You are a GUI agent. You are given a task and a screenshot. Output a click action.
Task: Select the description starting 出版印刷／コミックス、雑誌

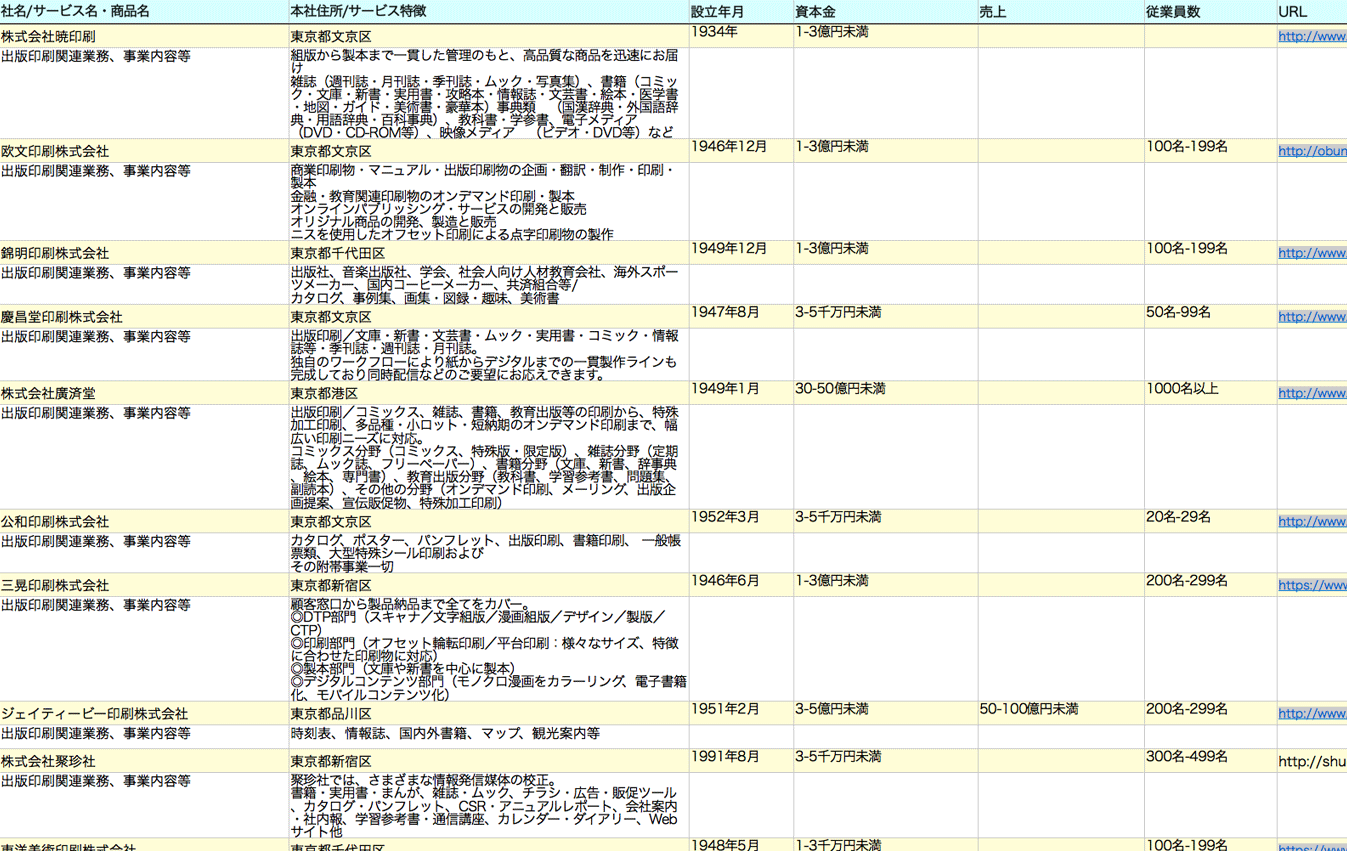(x=488, y=457)
